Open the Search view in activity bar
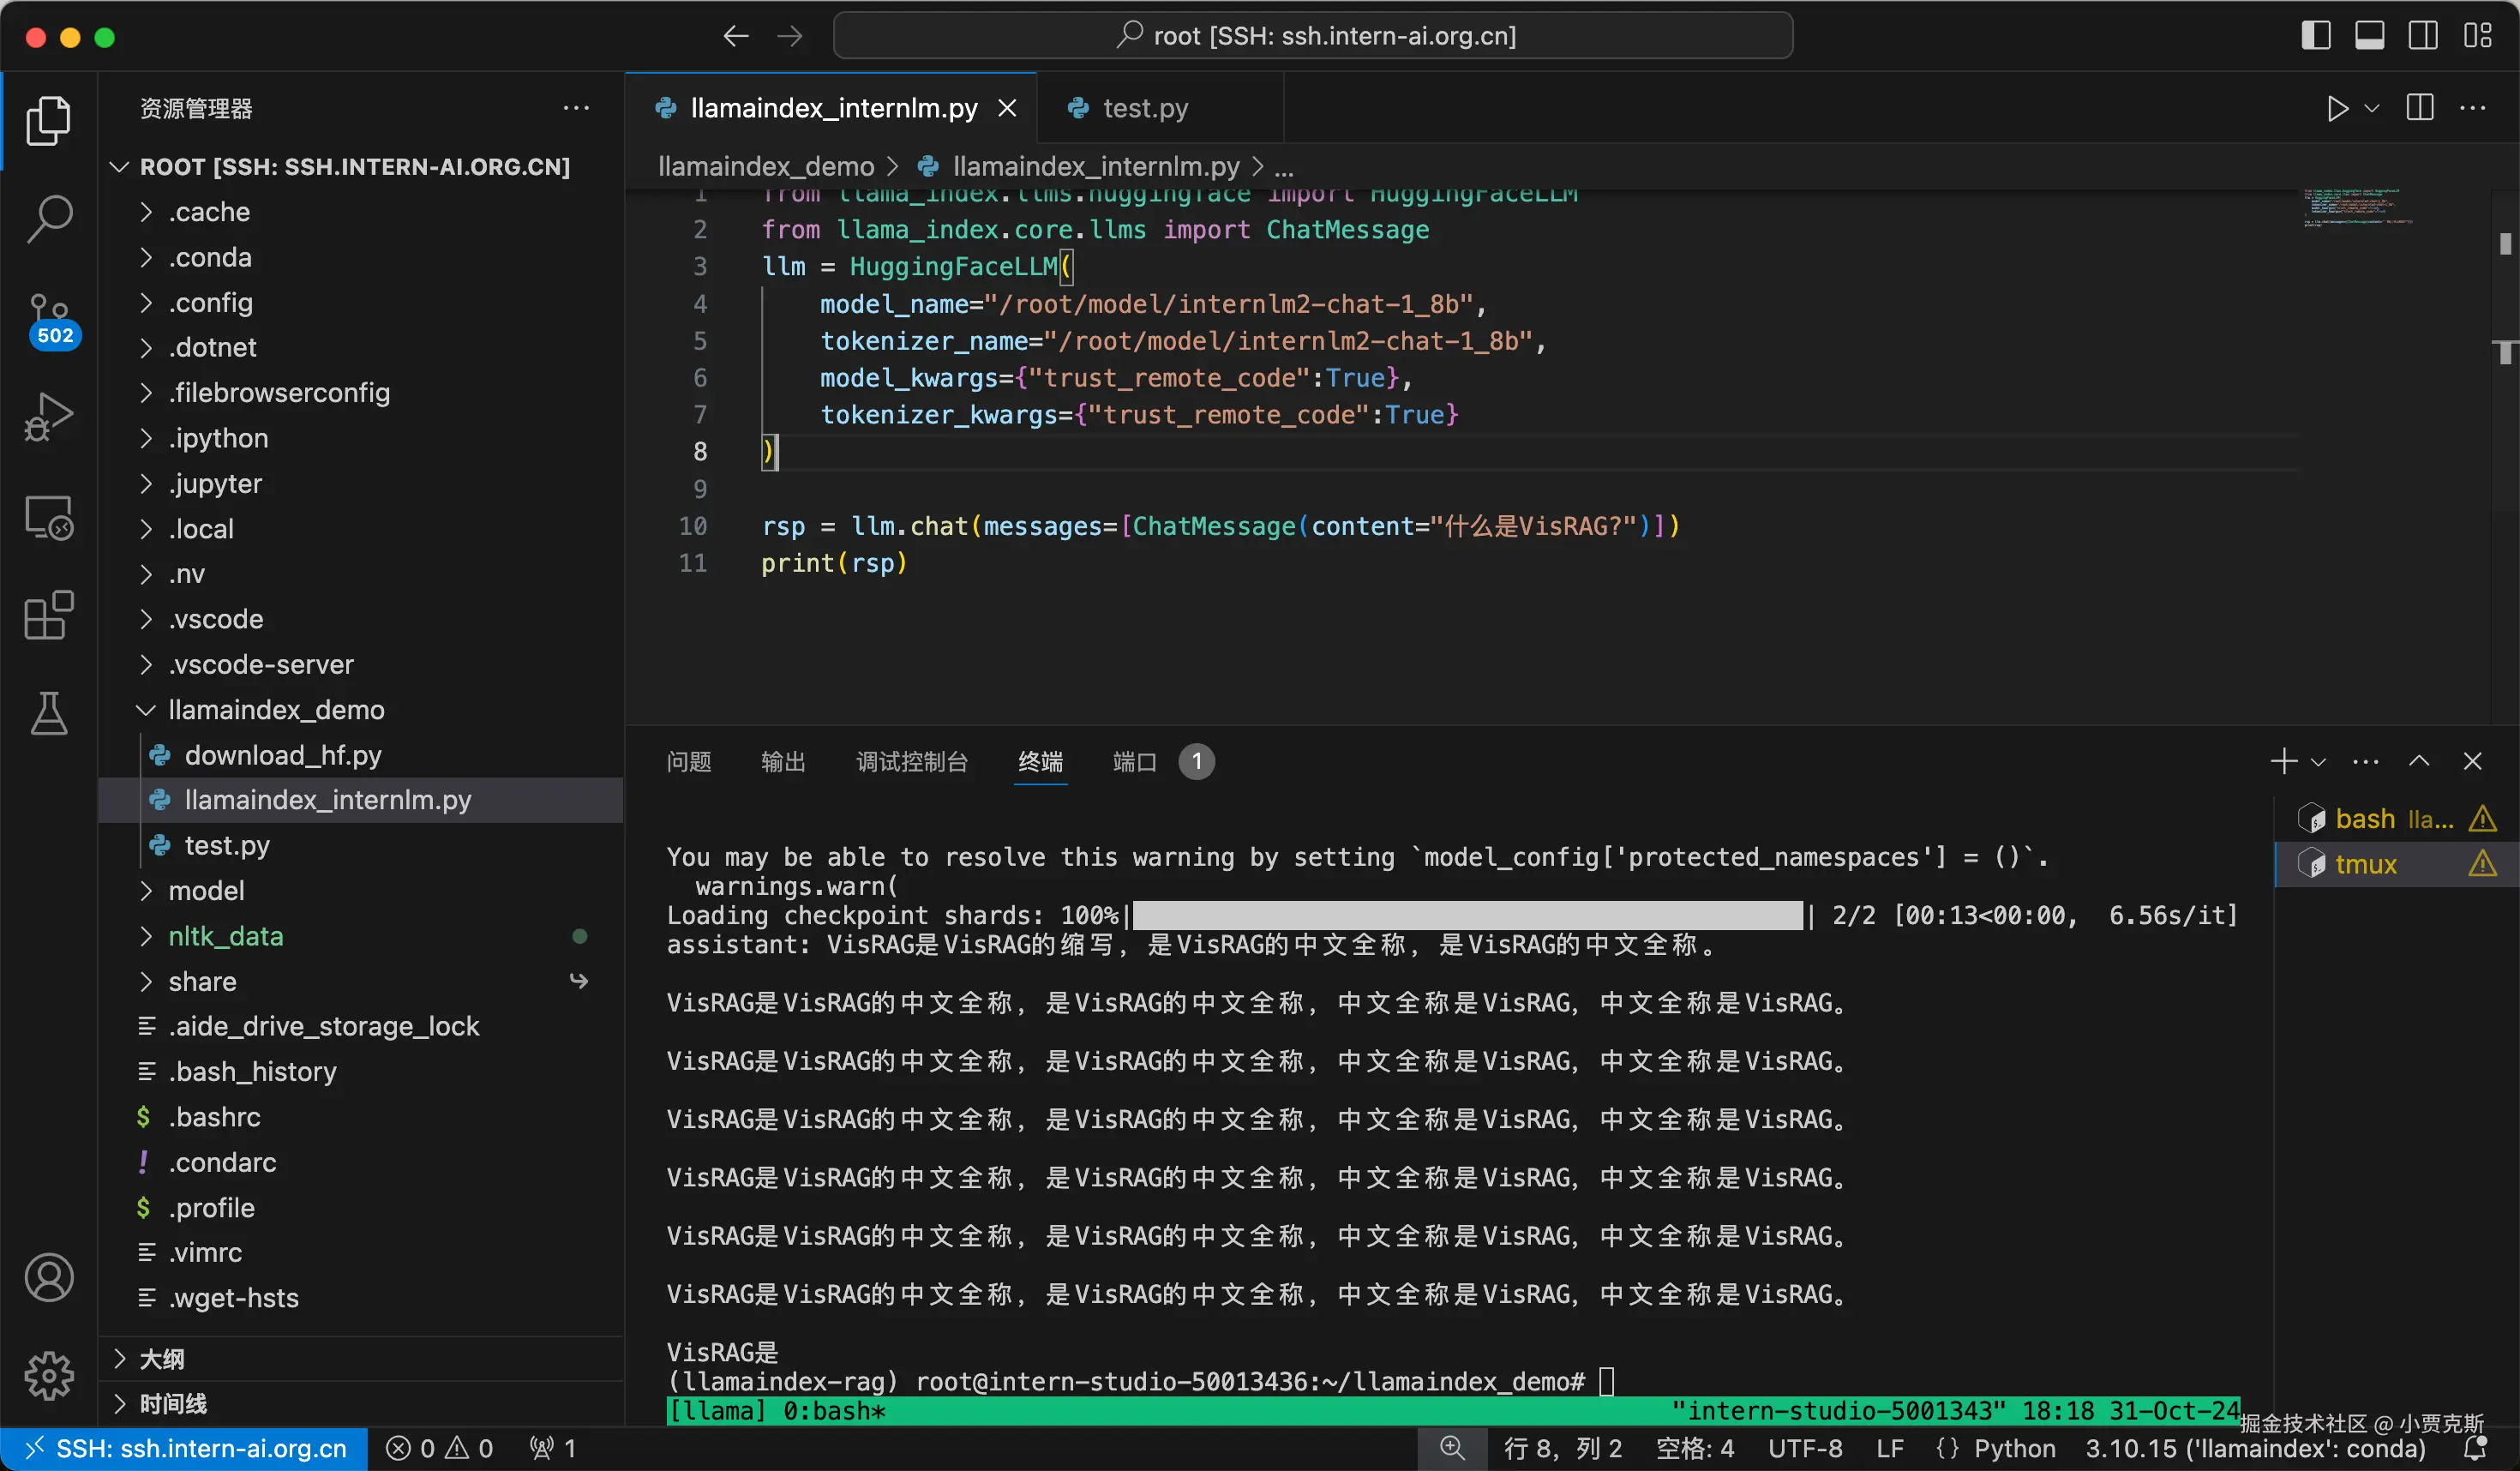Screen dimensions: 2520x1471 click(x=48, y=218)
